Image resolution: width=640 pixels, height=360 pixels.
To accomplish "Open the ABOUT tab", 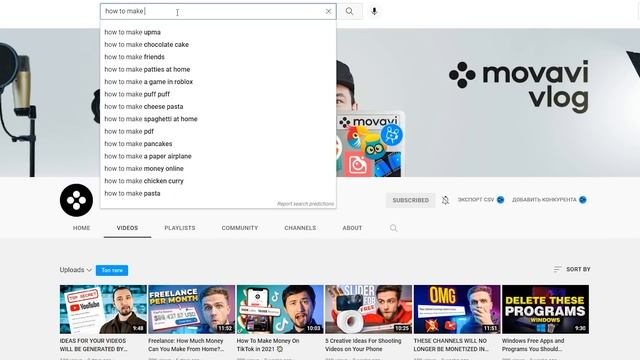I will (352, 228).
